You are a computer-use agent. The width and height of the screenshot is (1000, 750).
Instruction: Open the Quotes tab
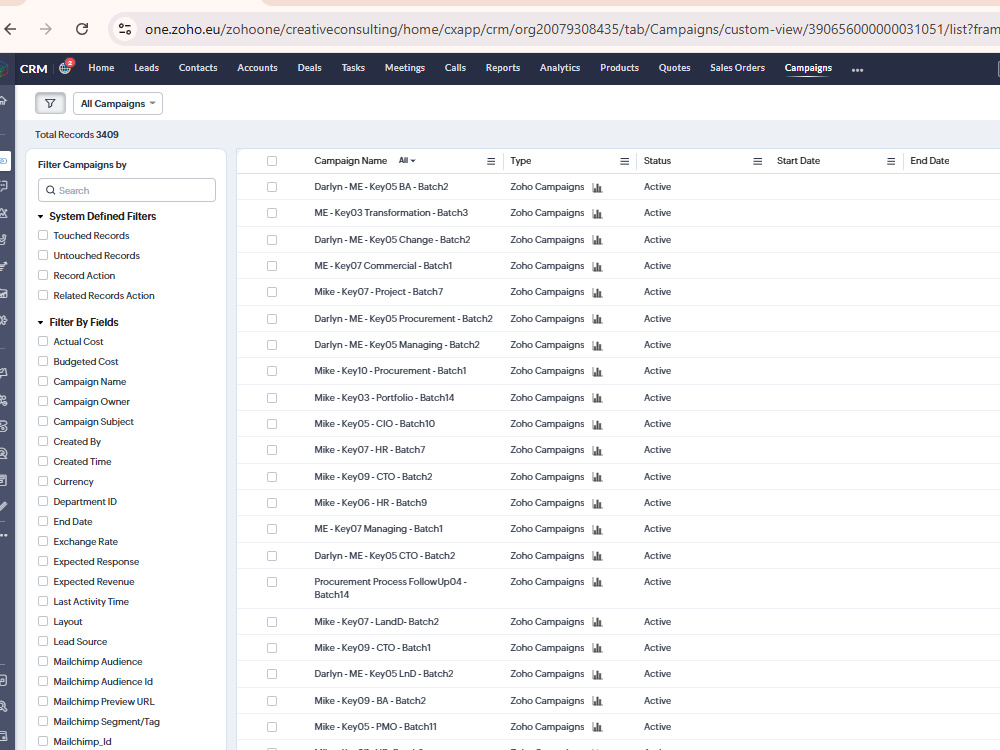(x=674, y=68)
